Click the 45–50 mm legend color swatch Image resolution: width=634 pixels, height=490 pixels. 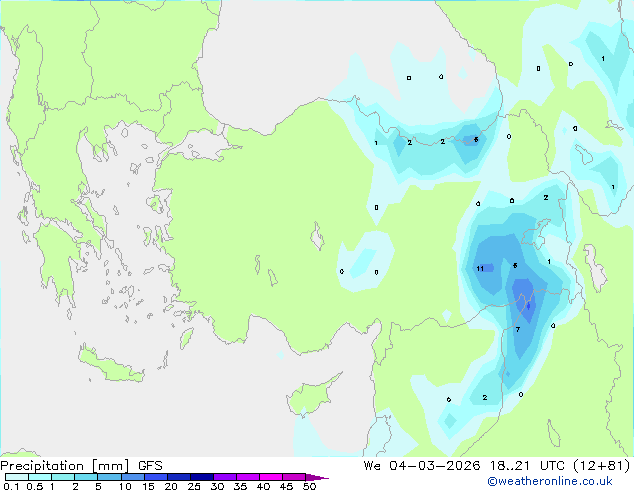(294, 477)
